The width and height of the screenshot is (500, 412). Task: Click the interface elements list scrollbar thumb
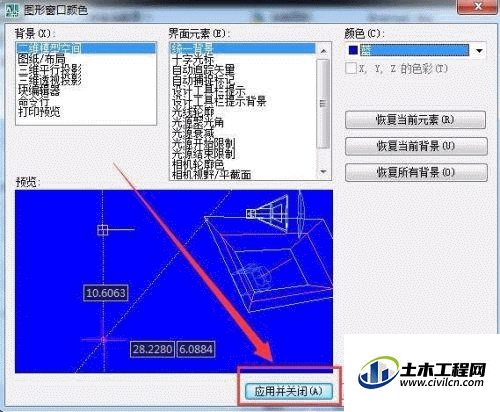(x=323, y=104)
